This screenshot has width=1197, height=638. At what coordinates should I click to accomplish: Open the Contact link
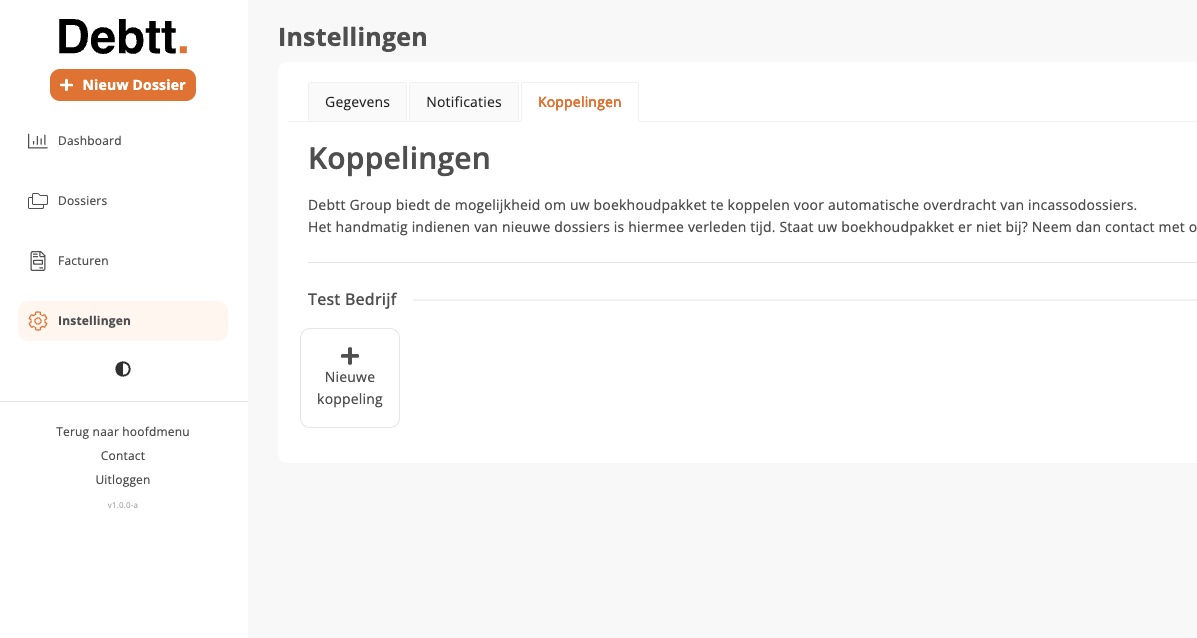point(123,456)
